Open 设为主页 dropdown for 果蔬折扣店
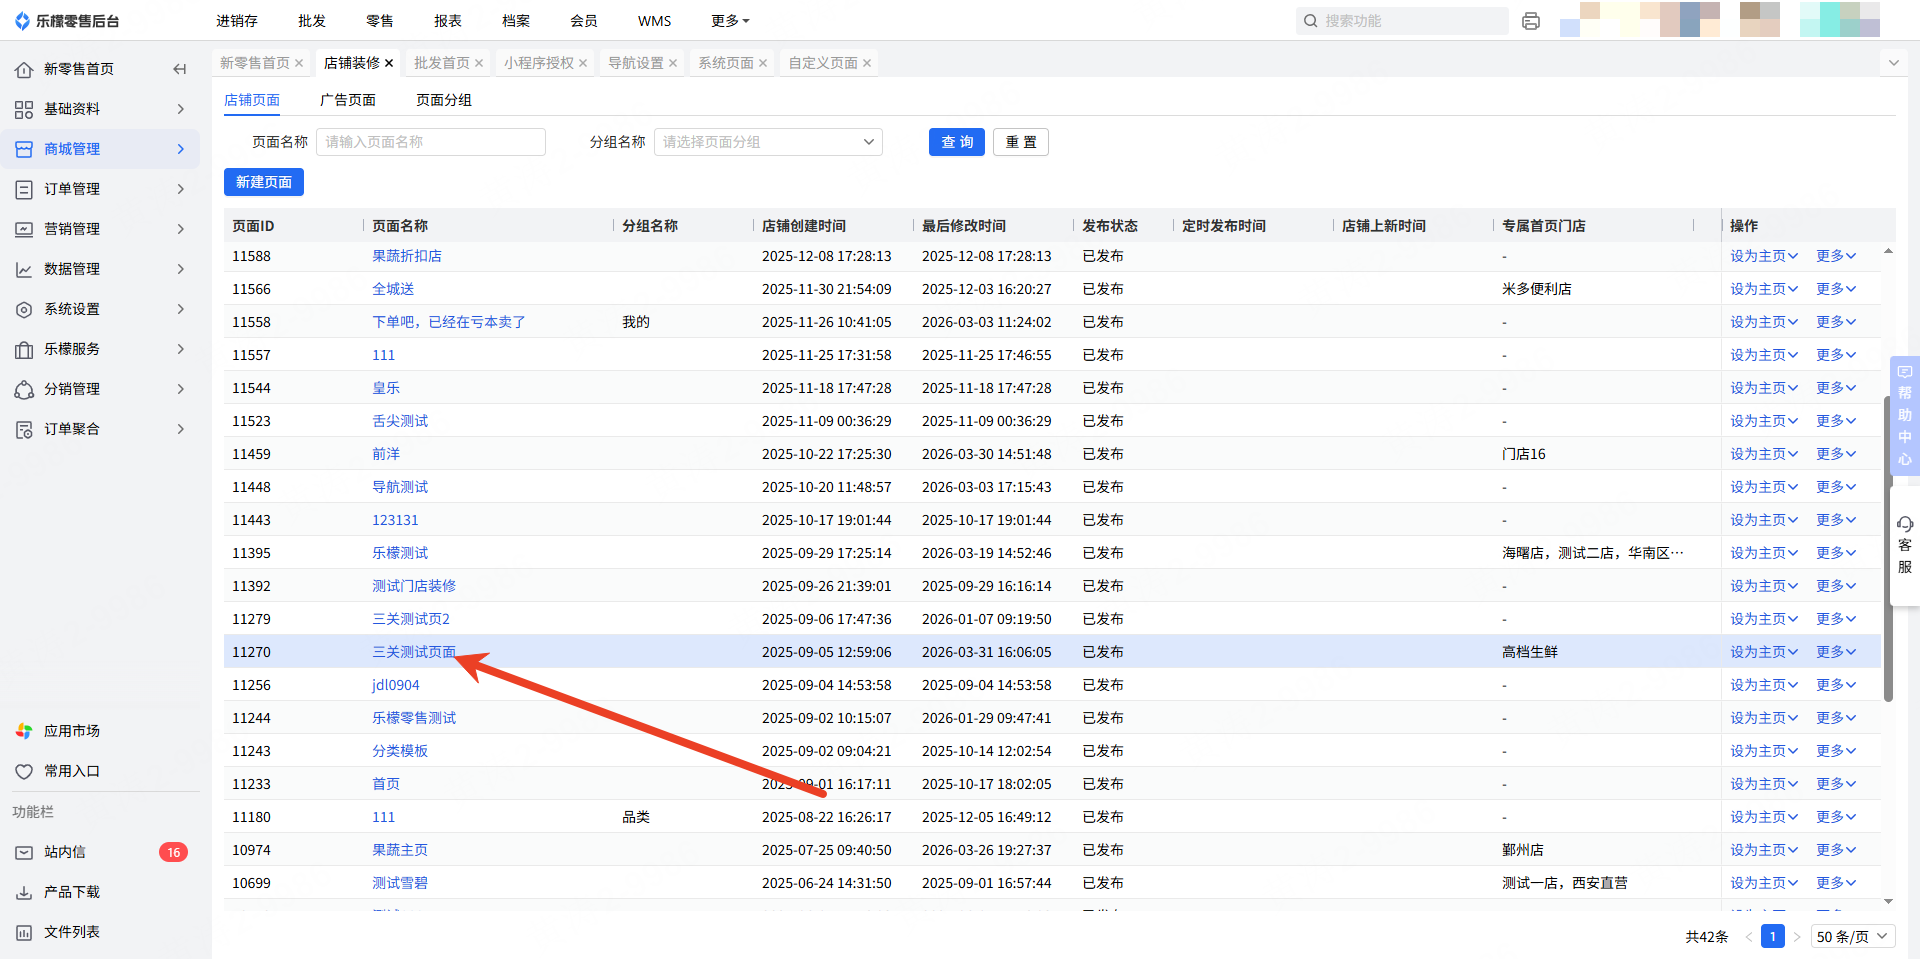Screen dimensions: 1920x959 click(x=1764, y=256)
